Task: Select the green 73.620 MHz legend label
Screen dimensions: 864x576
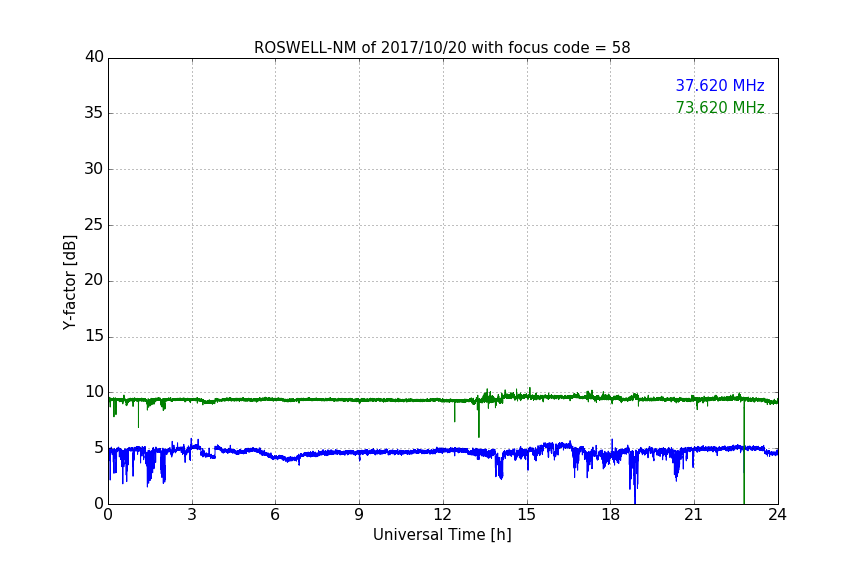Action: click(720, 107)
